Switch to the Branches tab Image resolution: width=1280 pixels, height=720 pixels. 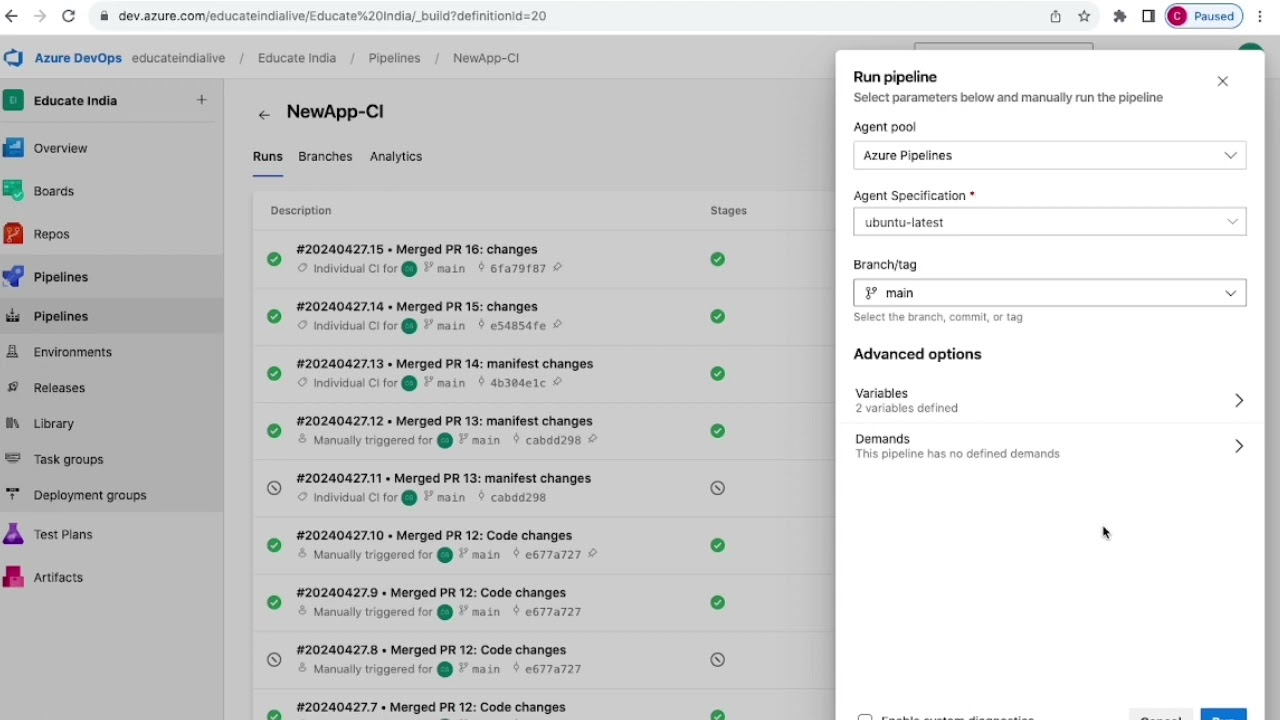[325, 156]
